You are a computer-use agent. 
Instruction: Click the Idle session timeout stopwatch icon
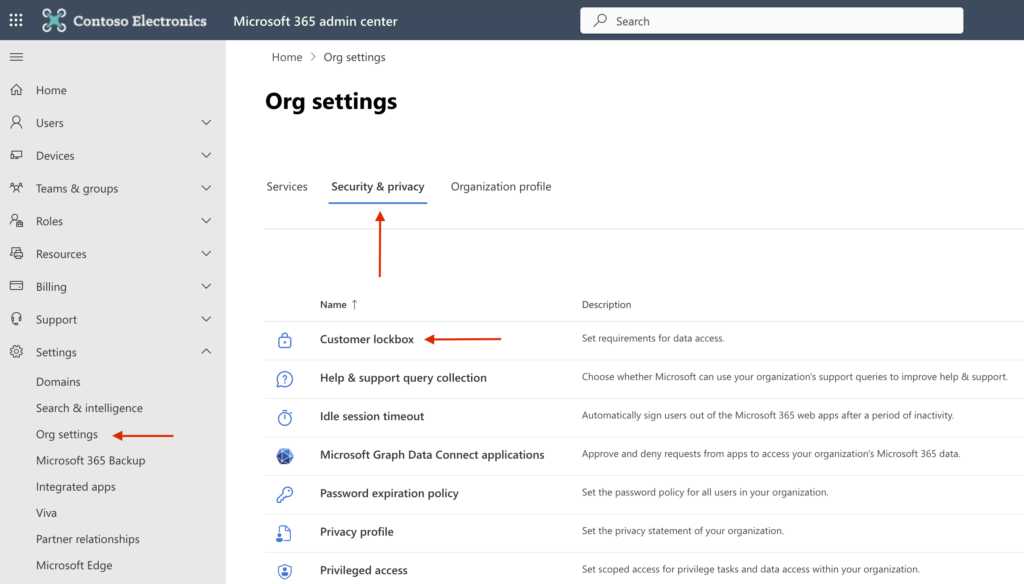(x=285, y=417)
